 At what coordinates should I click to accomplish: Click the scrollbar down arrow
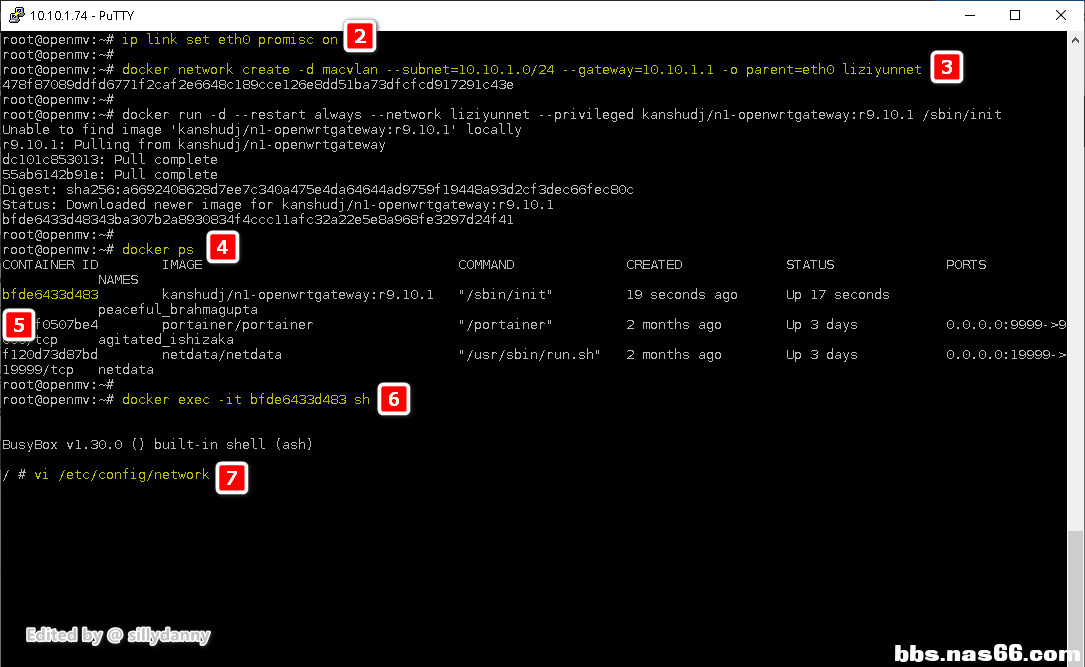tap(1075, 657)
